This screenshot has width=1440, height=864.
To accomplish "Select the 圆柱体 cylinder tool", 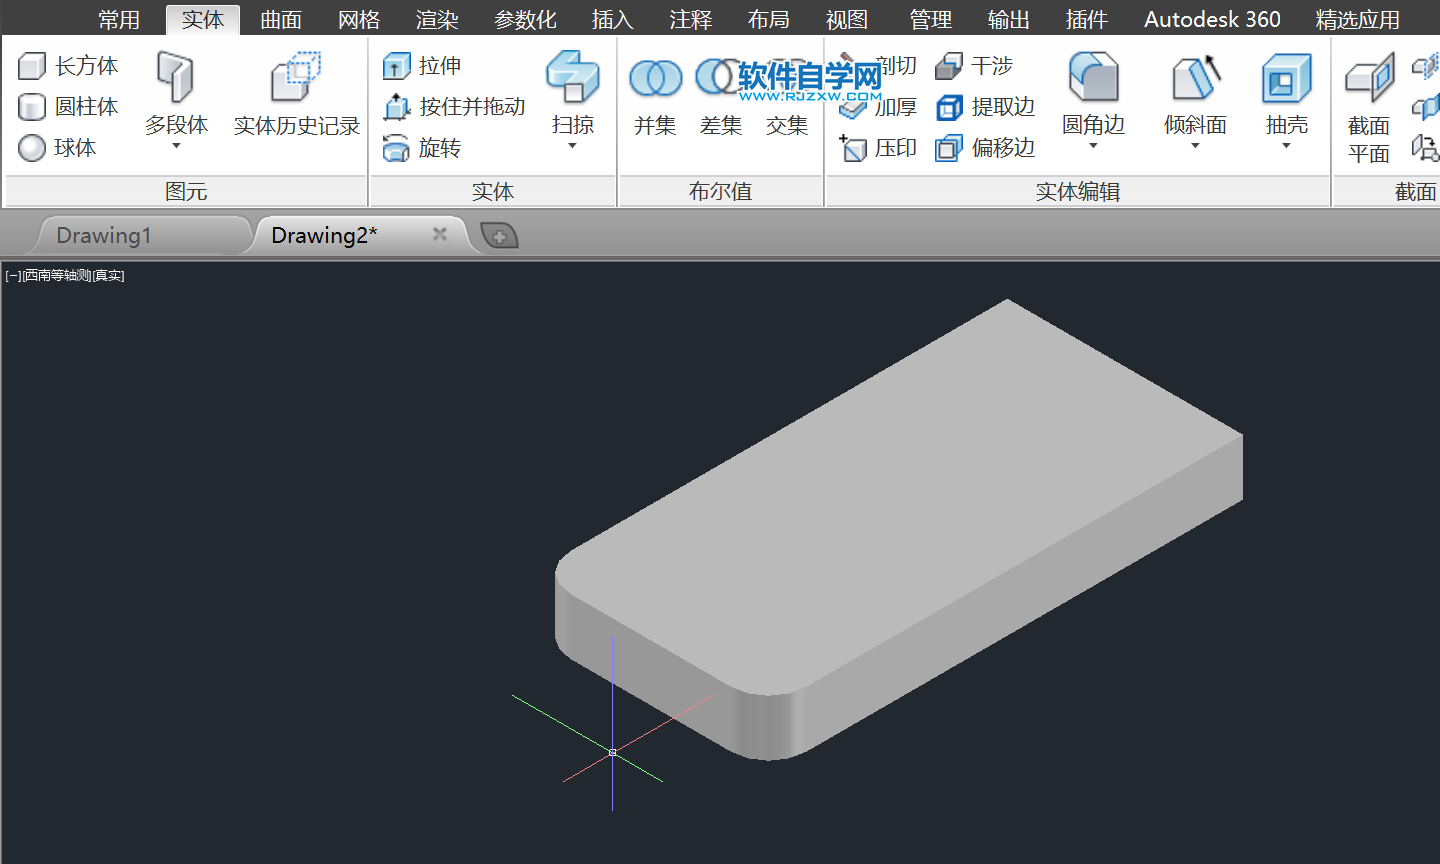I will point(68,107).
